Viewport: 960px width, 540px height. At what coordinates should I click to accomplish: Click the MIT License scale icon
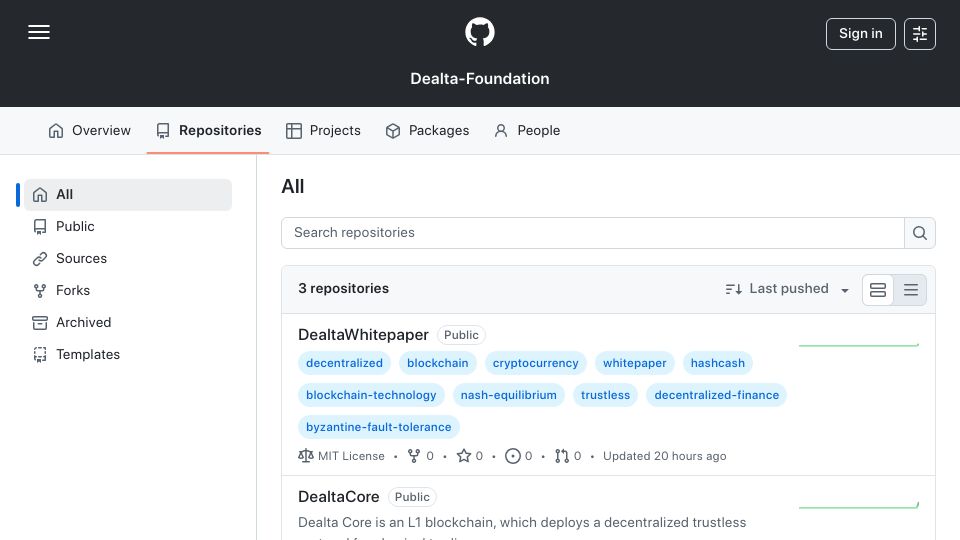306,456
